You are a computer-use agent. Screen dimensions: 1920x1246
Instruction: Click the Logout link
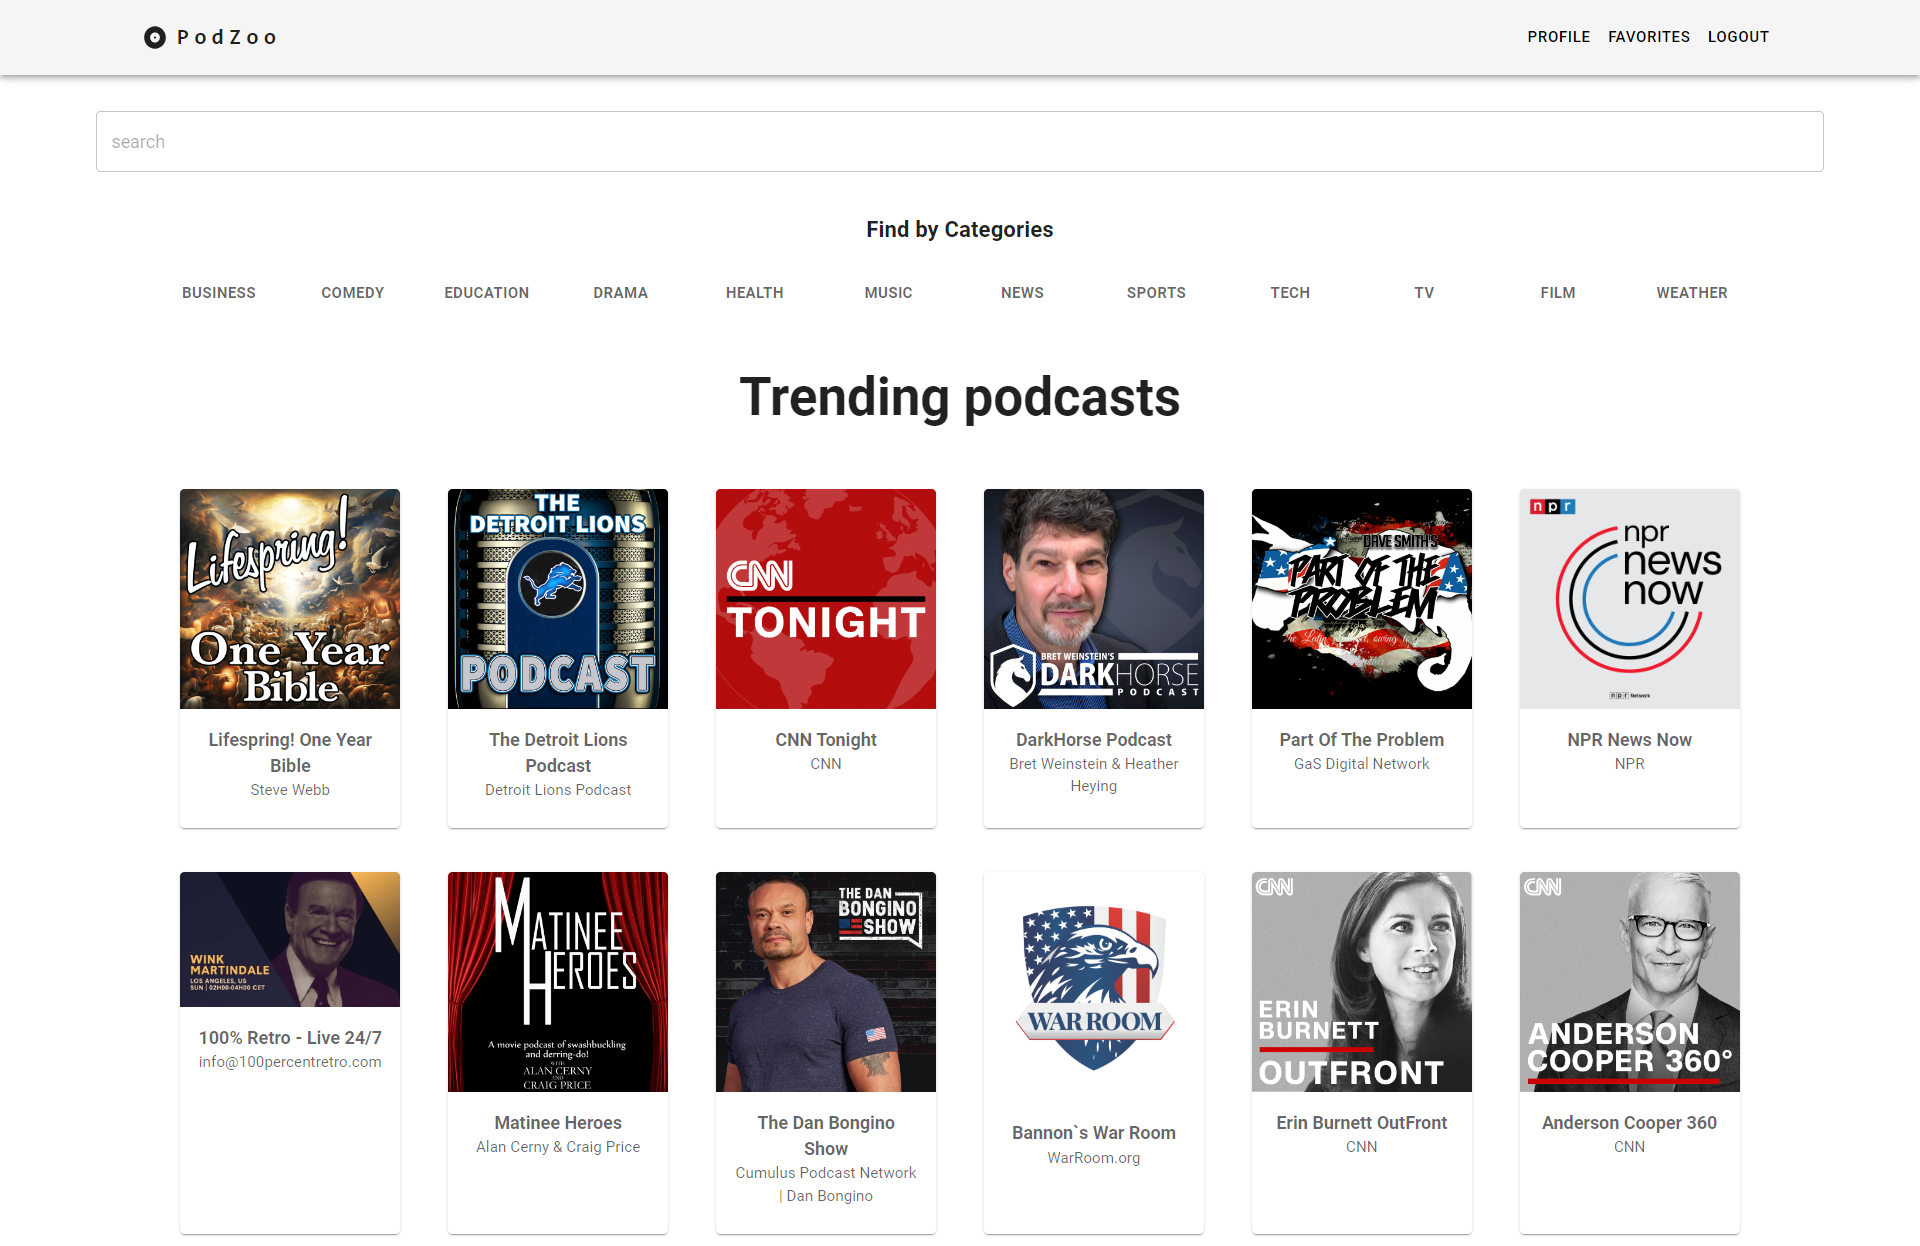click(1738, 37)
